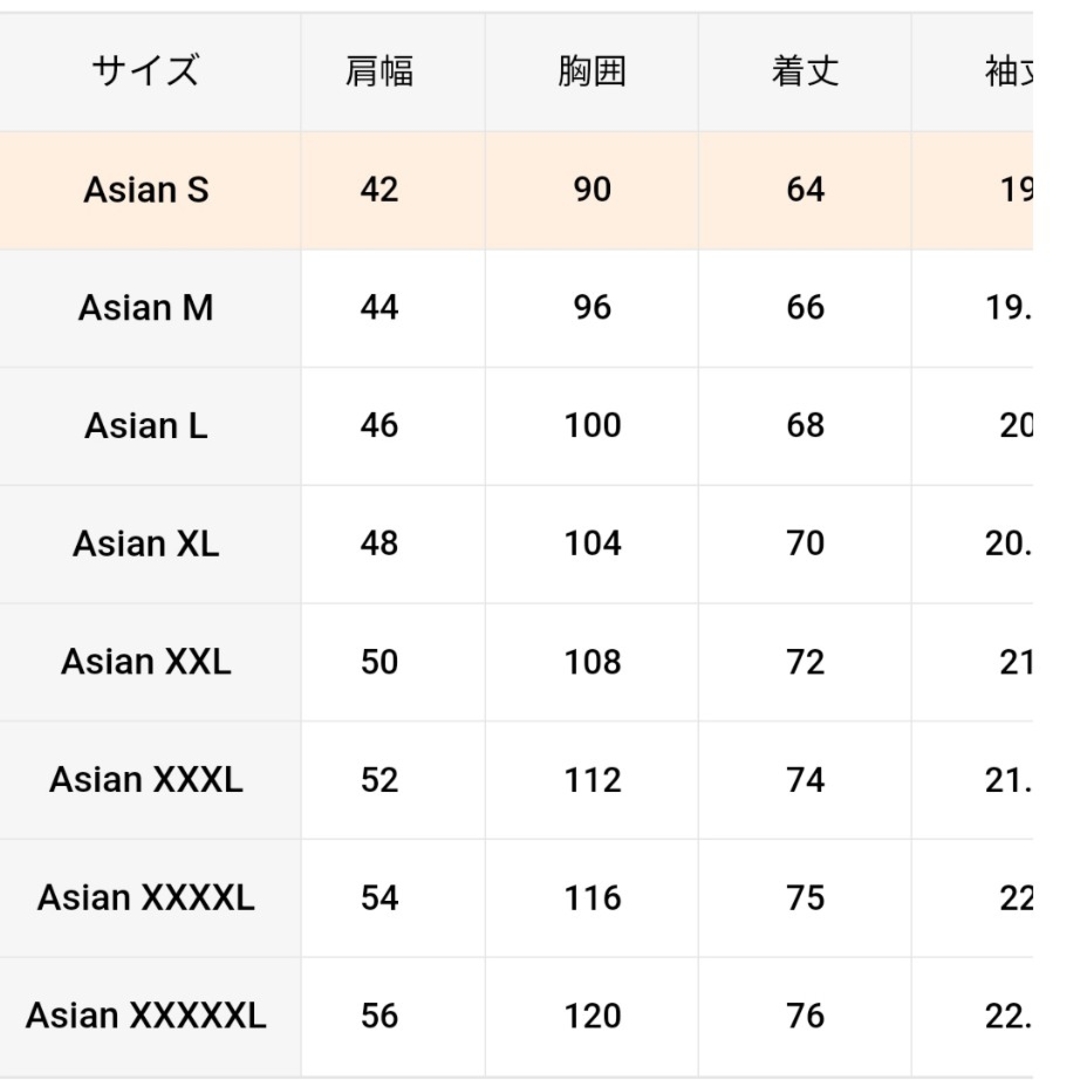Select the Asian S size row
Image resolution: width=1080 pixels, height=1080 pixels.
517,190
